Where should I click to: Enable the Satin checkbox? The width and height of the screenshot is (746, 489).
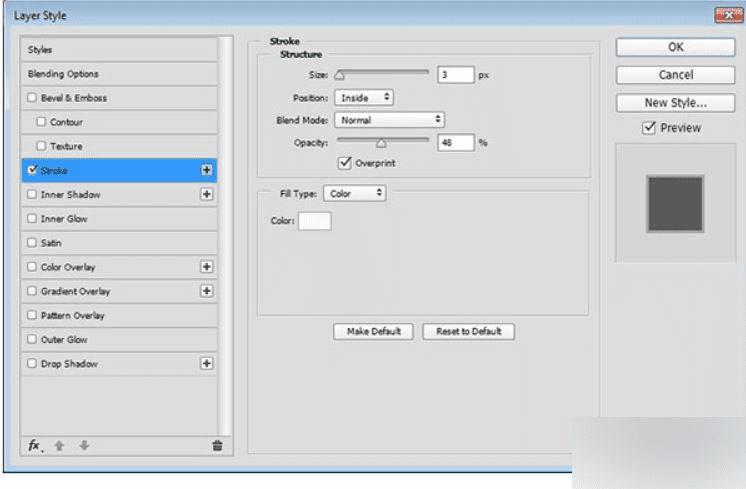32,243
